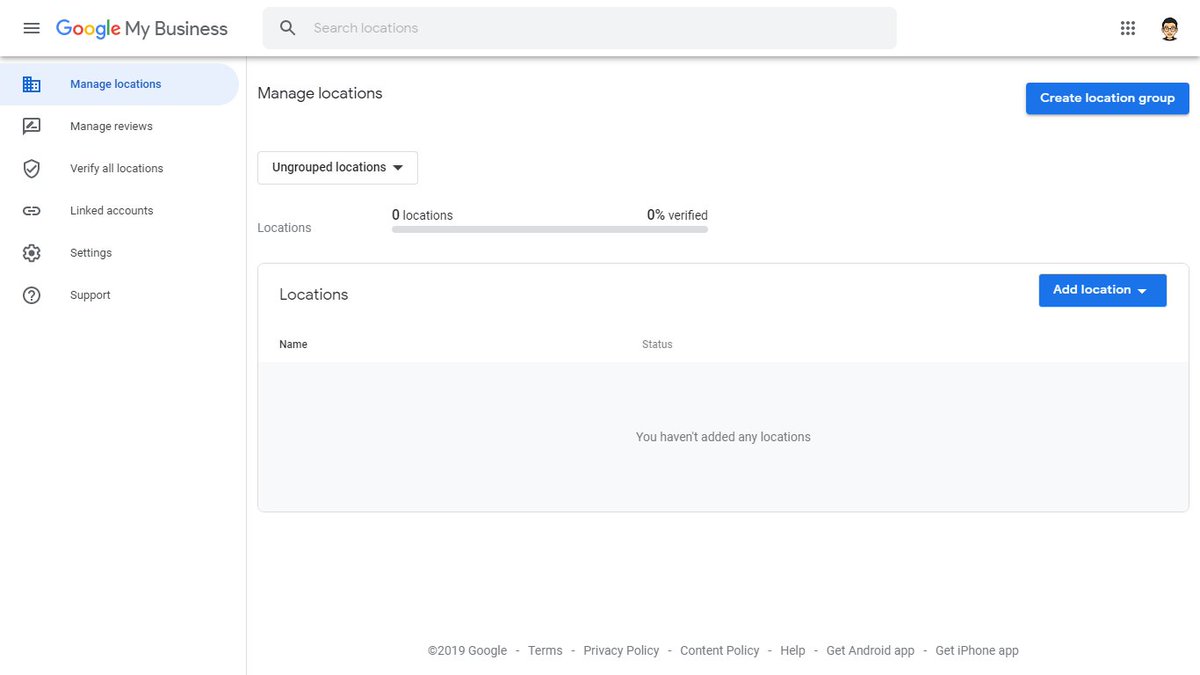Click the 0% verified label
The width and height of the screenshot is (1200, 675).
click(677, 215)
